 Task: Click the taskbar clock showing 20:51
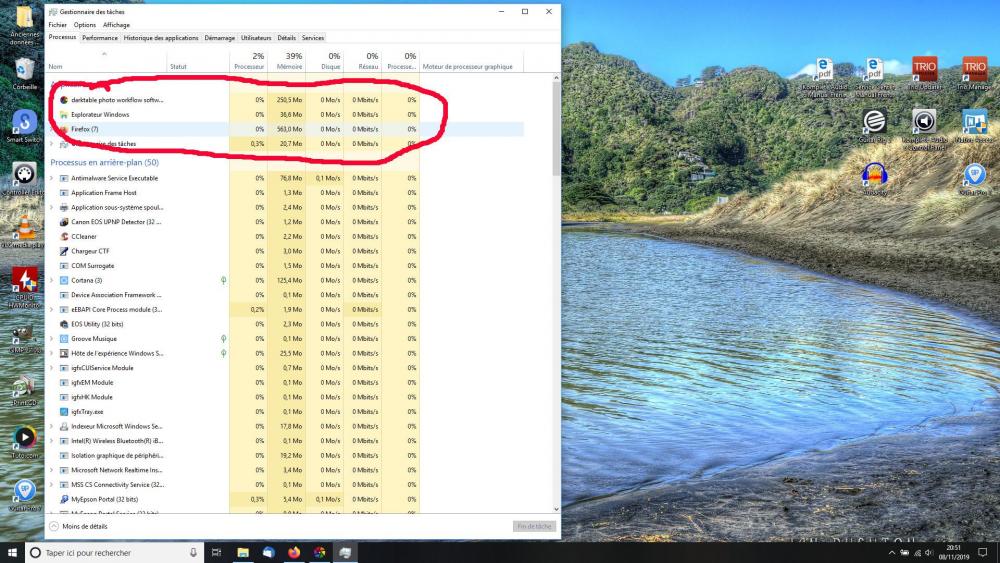[953, 552]
